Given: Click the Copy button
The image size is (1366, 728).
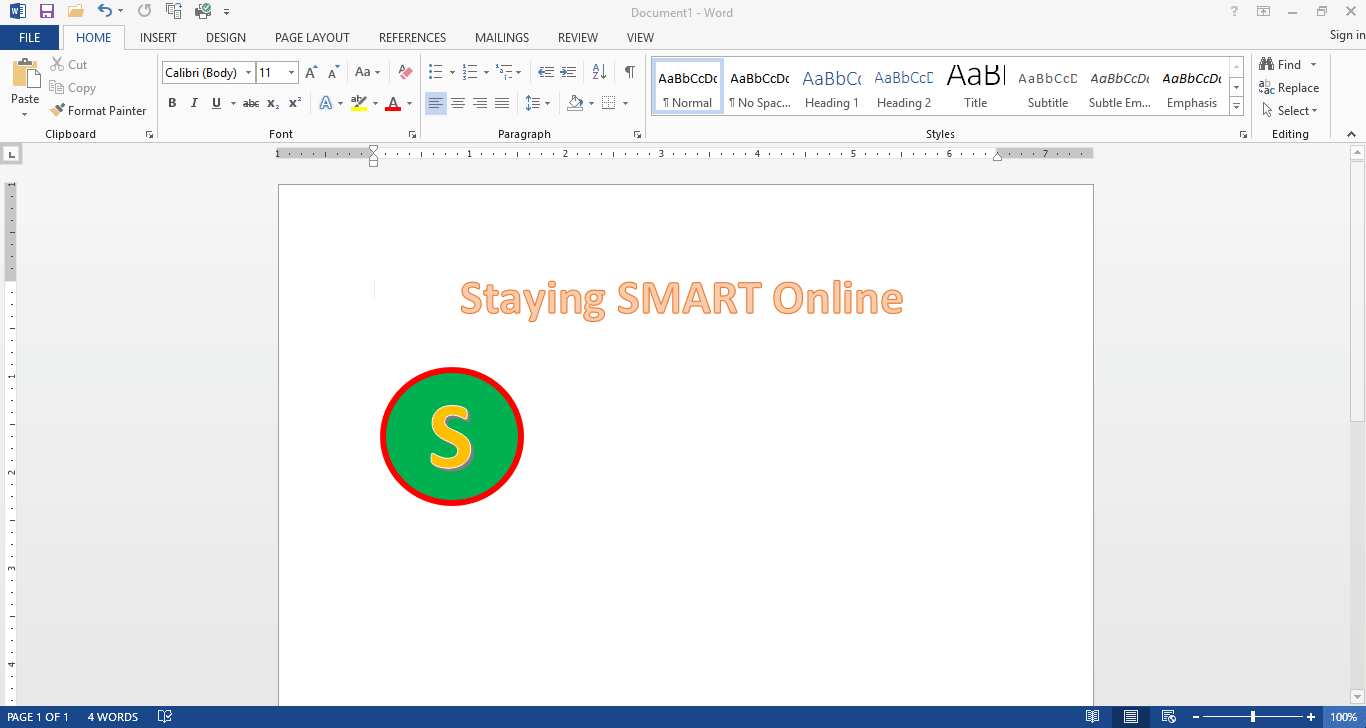Looking at the screenshot, I should 72,88.
